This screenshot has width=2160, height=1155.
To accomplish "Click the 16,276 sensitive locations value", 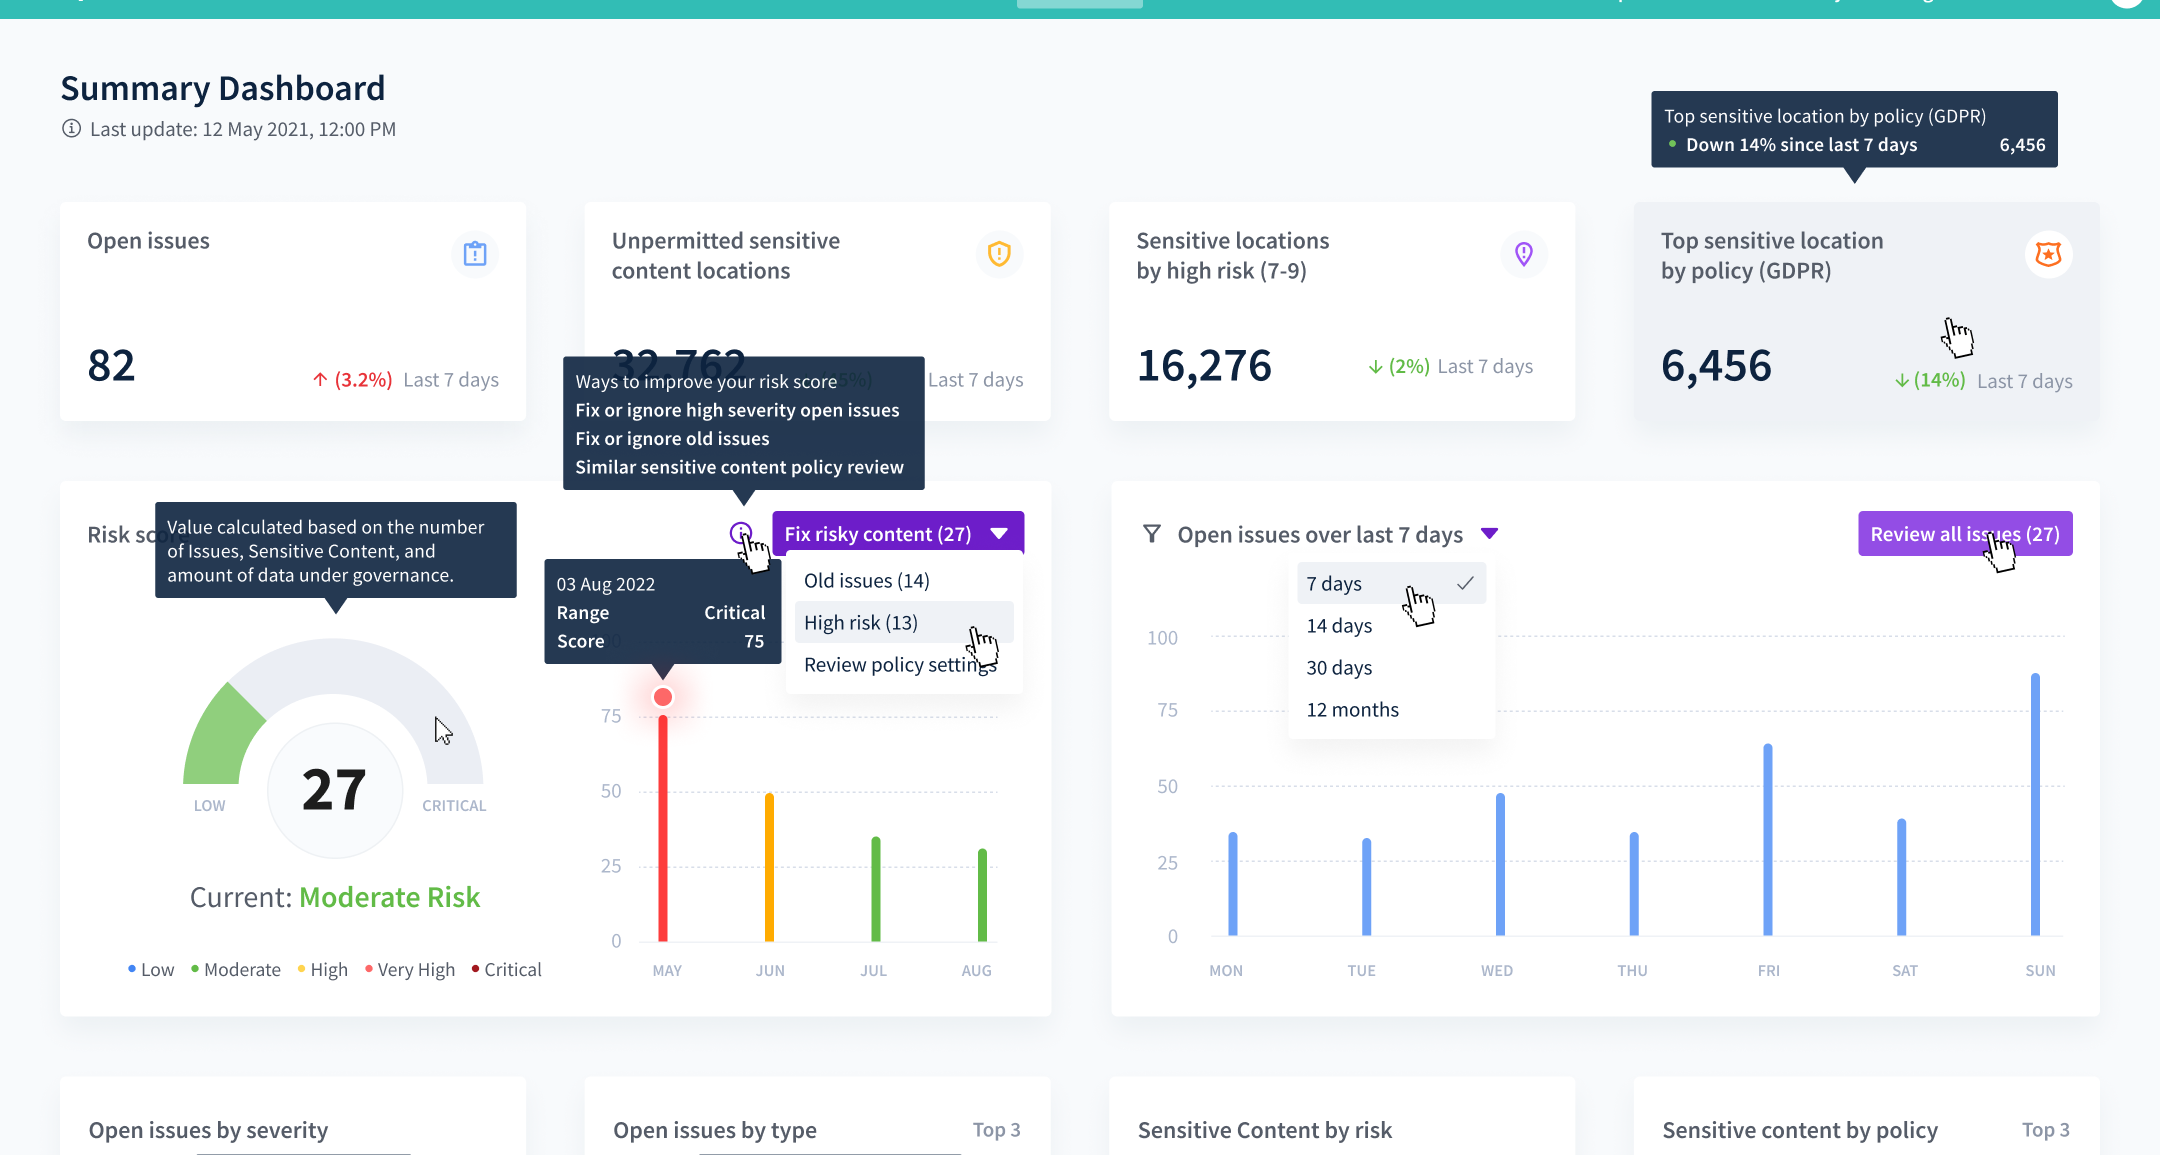I will click(x=1204, y=366).
